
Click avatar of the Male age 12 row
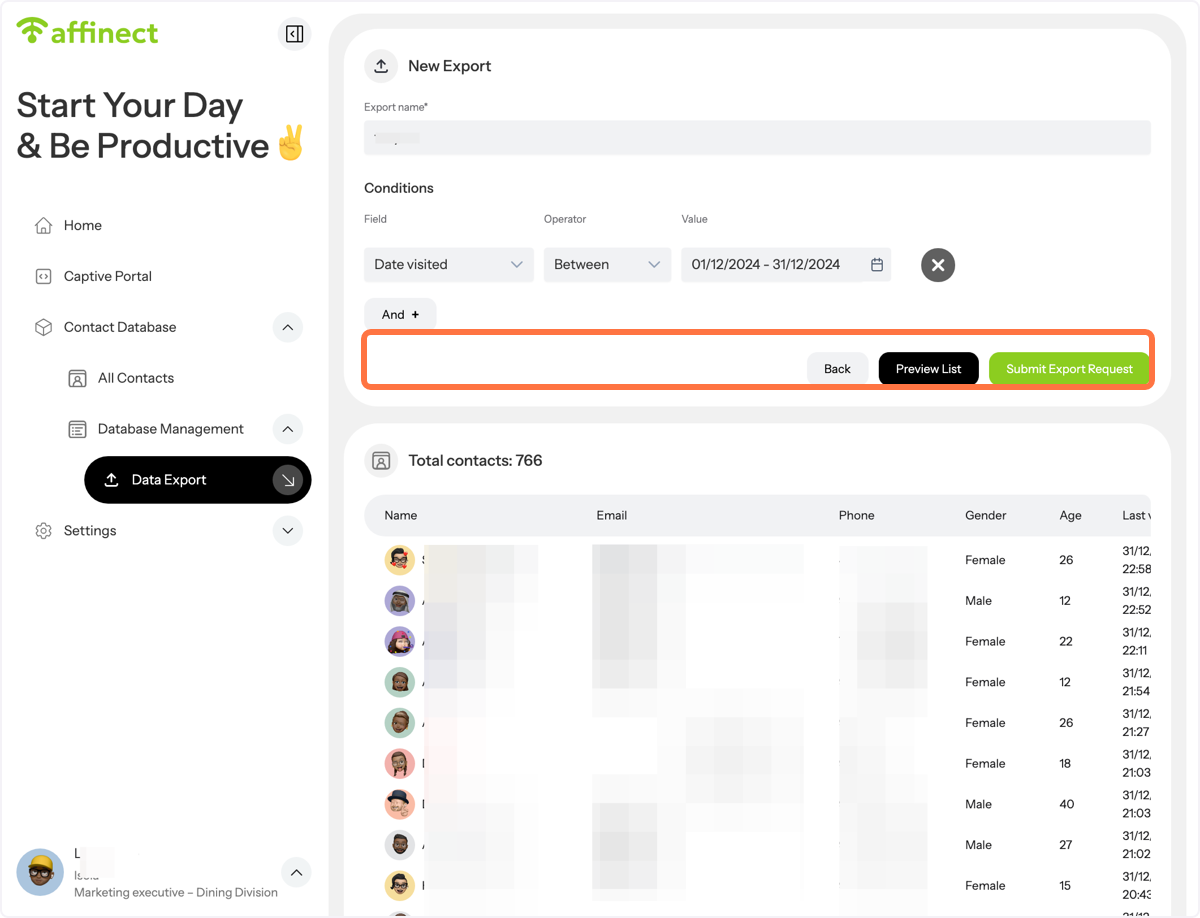[400, 601]
